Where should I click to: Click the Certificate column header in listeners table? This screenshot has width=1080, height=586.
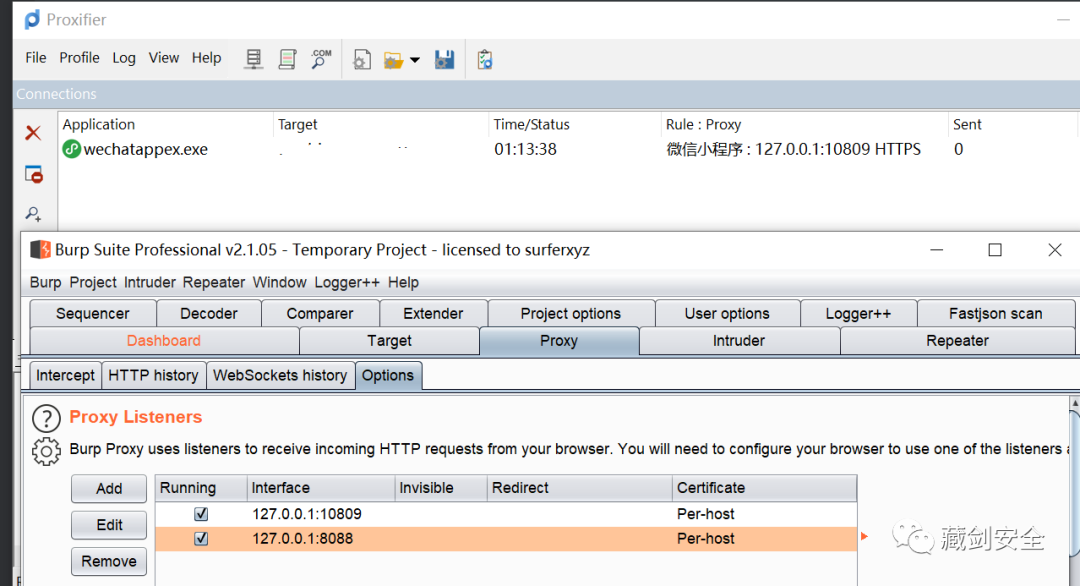pyautogui.click(x=764, y=488)
